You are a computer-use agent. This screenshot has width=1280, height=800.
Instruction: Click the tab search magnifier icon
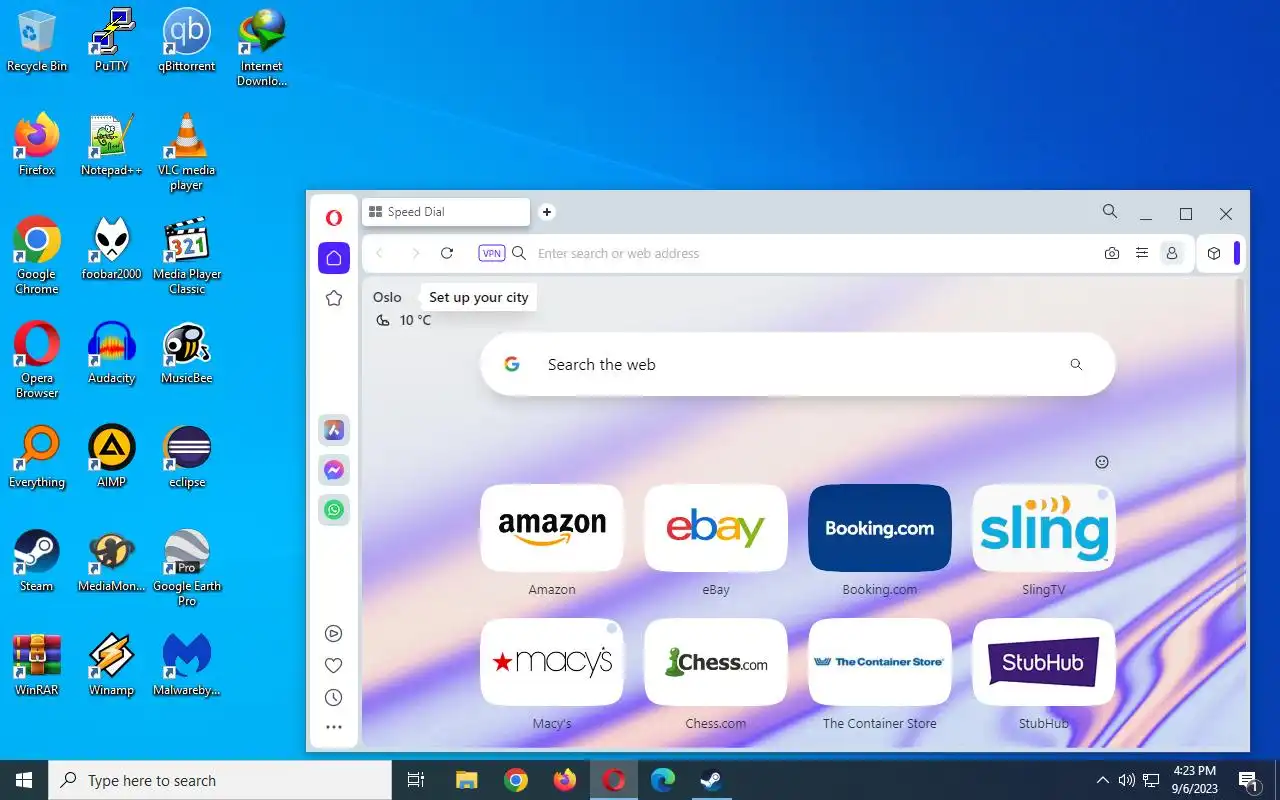tap(1110, 212)
